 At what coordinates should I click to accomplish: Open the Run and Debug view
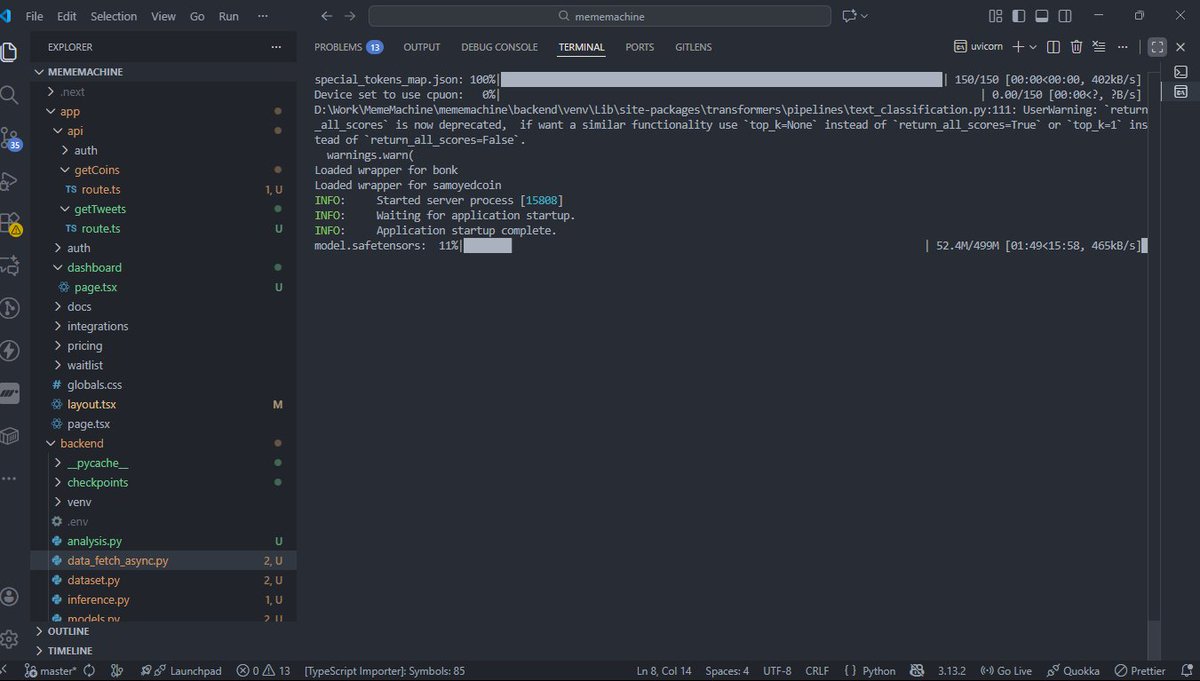(10, 181)
